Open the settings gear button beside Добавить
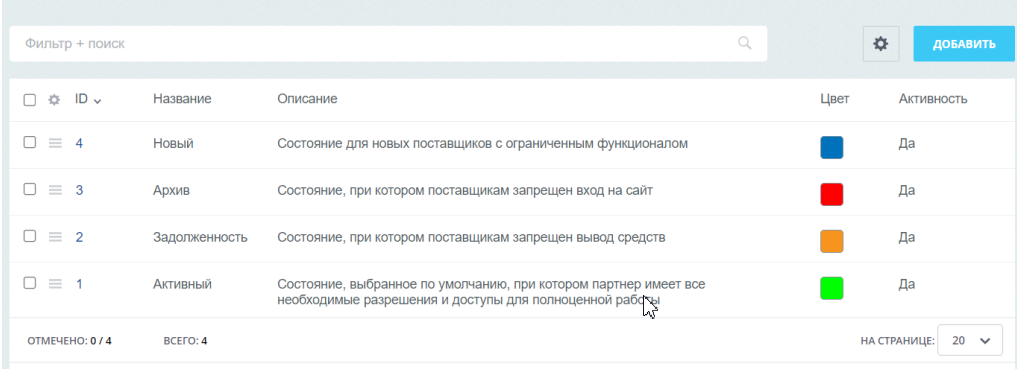The height and width of the screenshot is (369, 1017). 880,44
